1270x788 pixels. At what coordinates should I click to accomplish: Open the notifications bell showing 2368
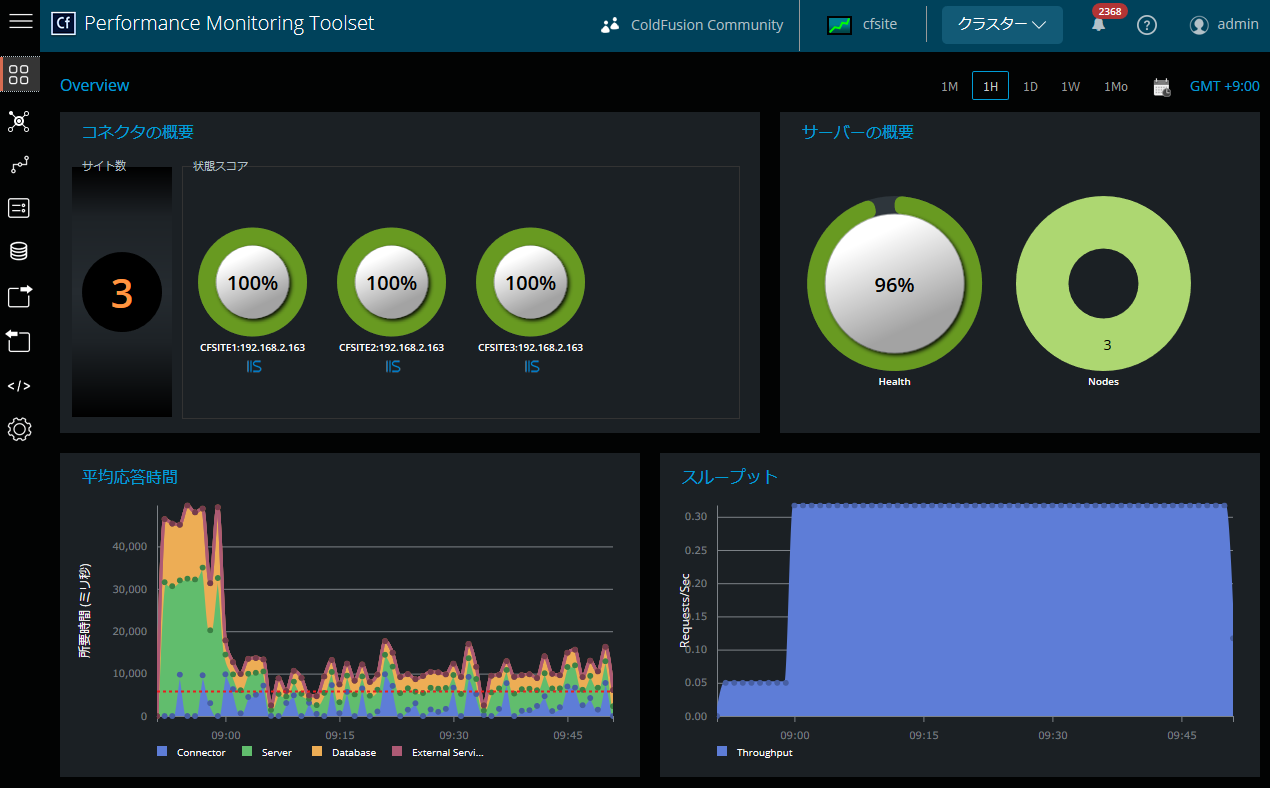pos(1099,25)
